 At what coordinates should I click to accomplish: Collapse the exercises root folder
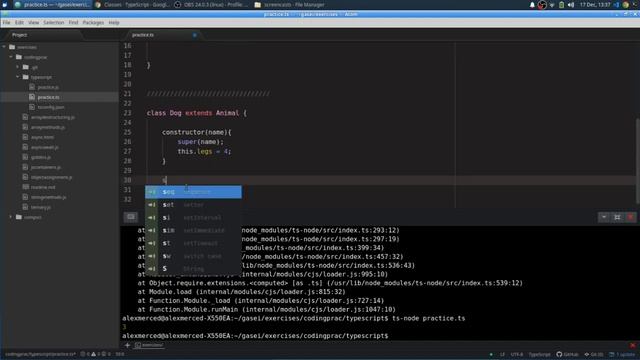click(4, 47)
